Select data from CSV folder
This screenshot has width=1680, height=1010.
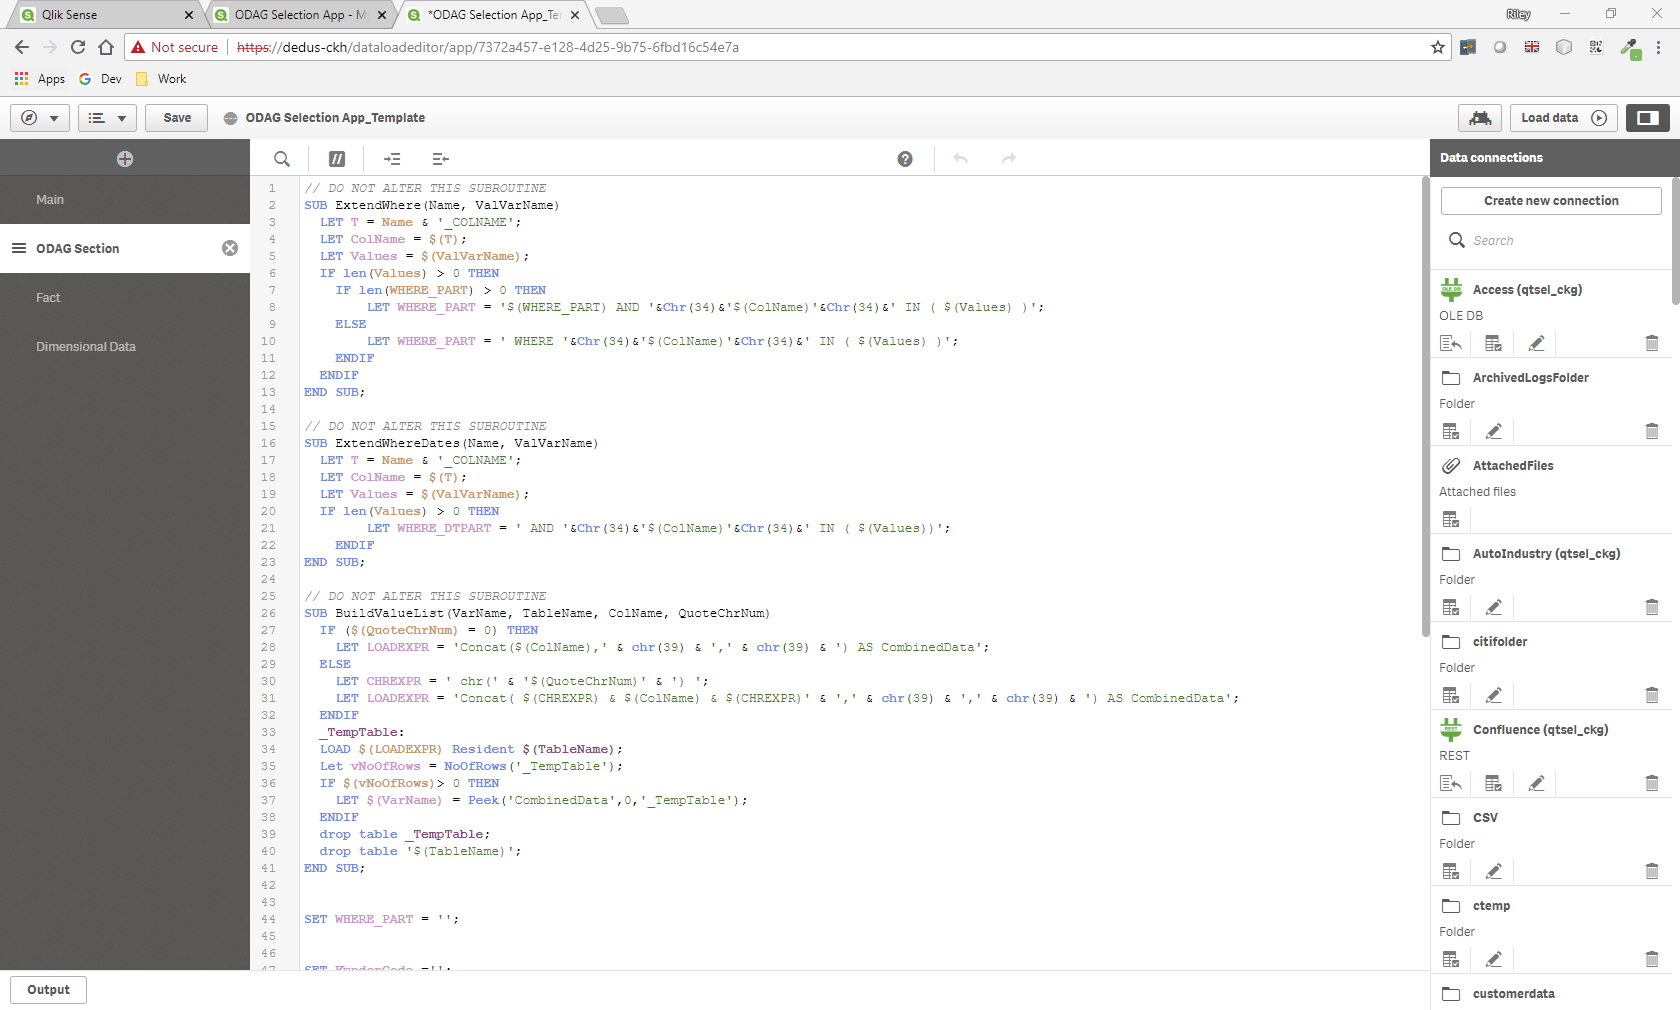[x=1451, y=871]
